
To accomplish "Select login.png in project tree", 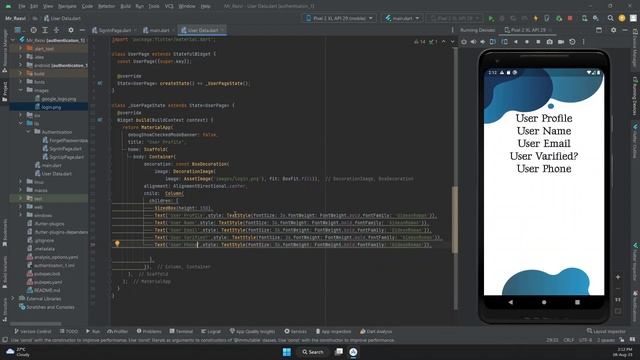I will point(49,107).
